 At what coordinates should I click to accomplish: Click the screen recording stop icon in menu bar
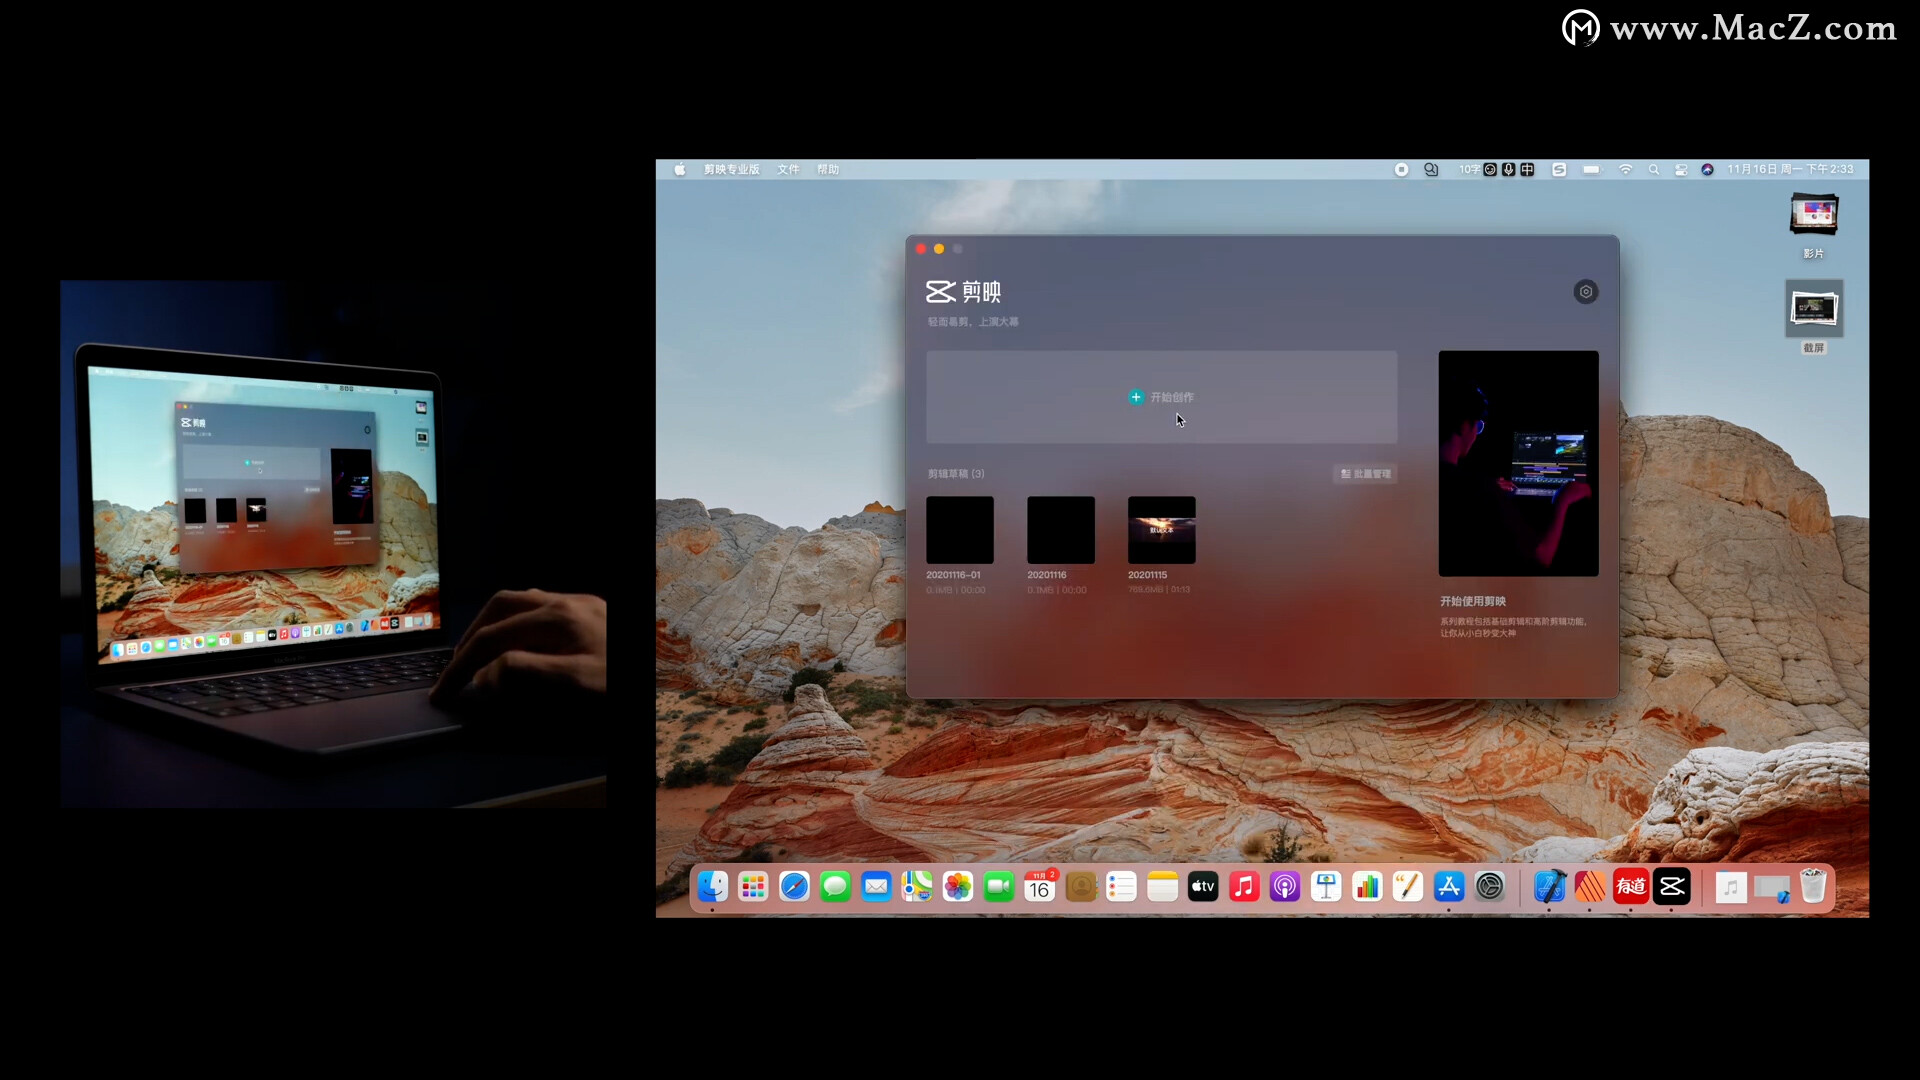click(x=1401, y=170)
